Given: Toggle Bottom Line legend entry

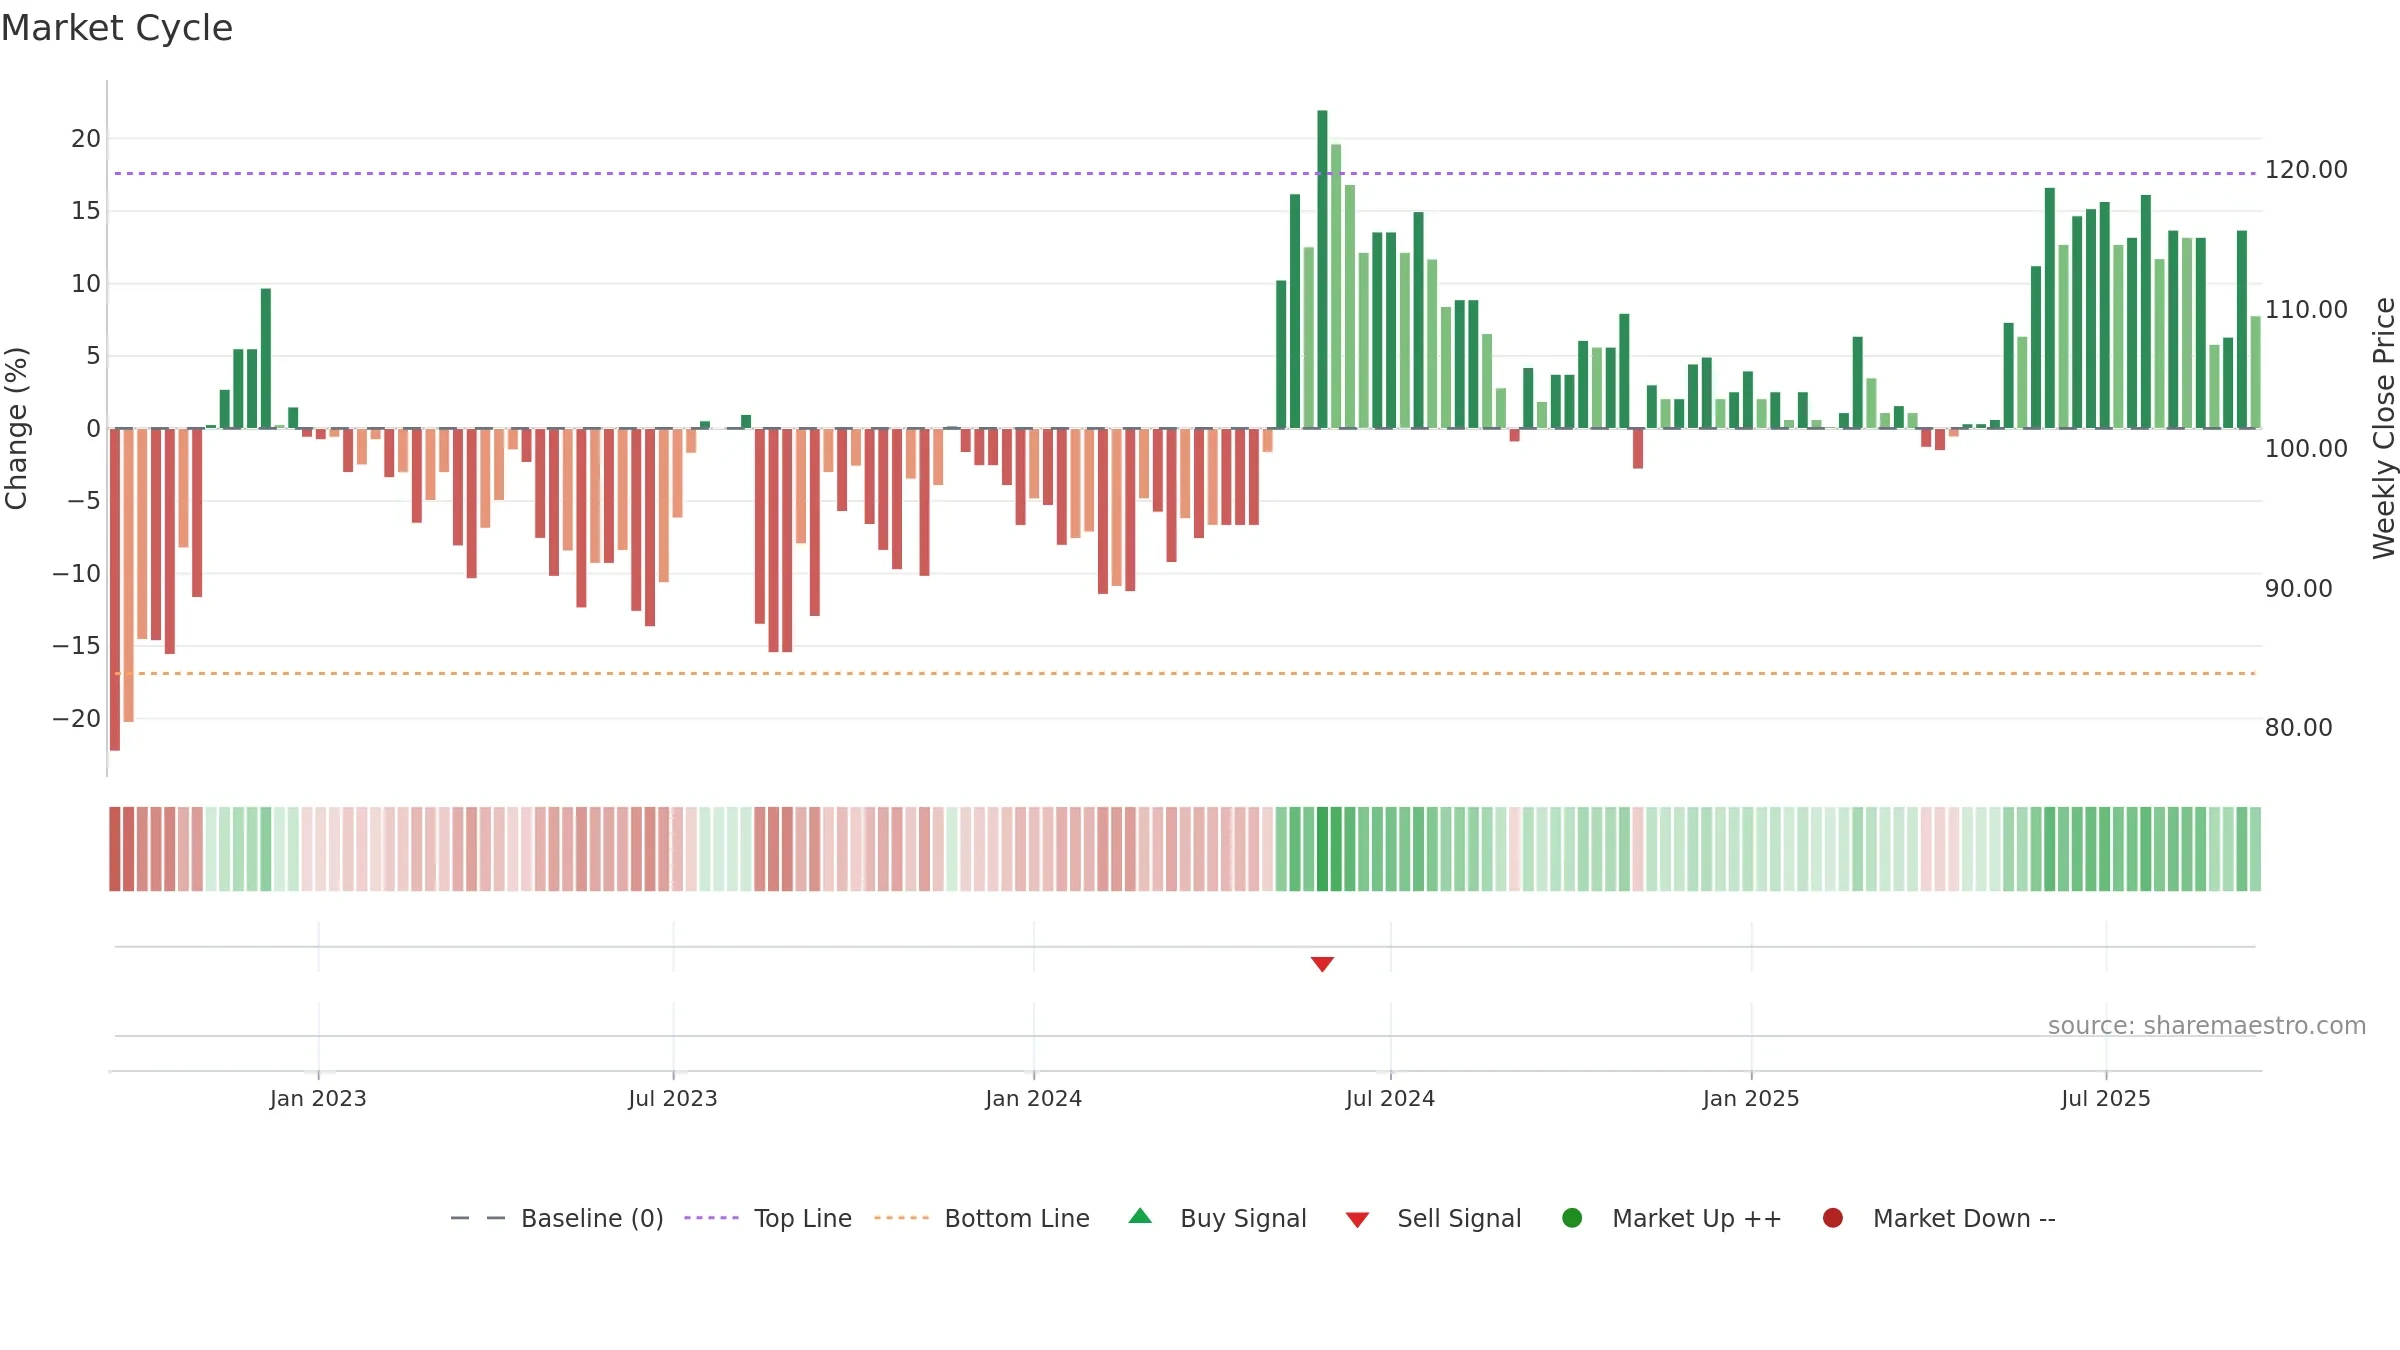Looking at the screenshot, I should coord(982,1218).
